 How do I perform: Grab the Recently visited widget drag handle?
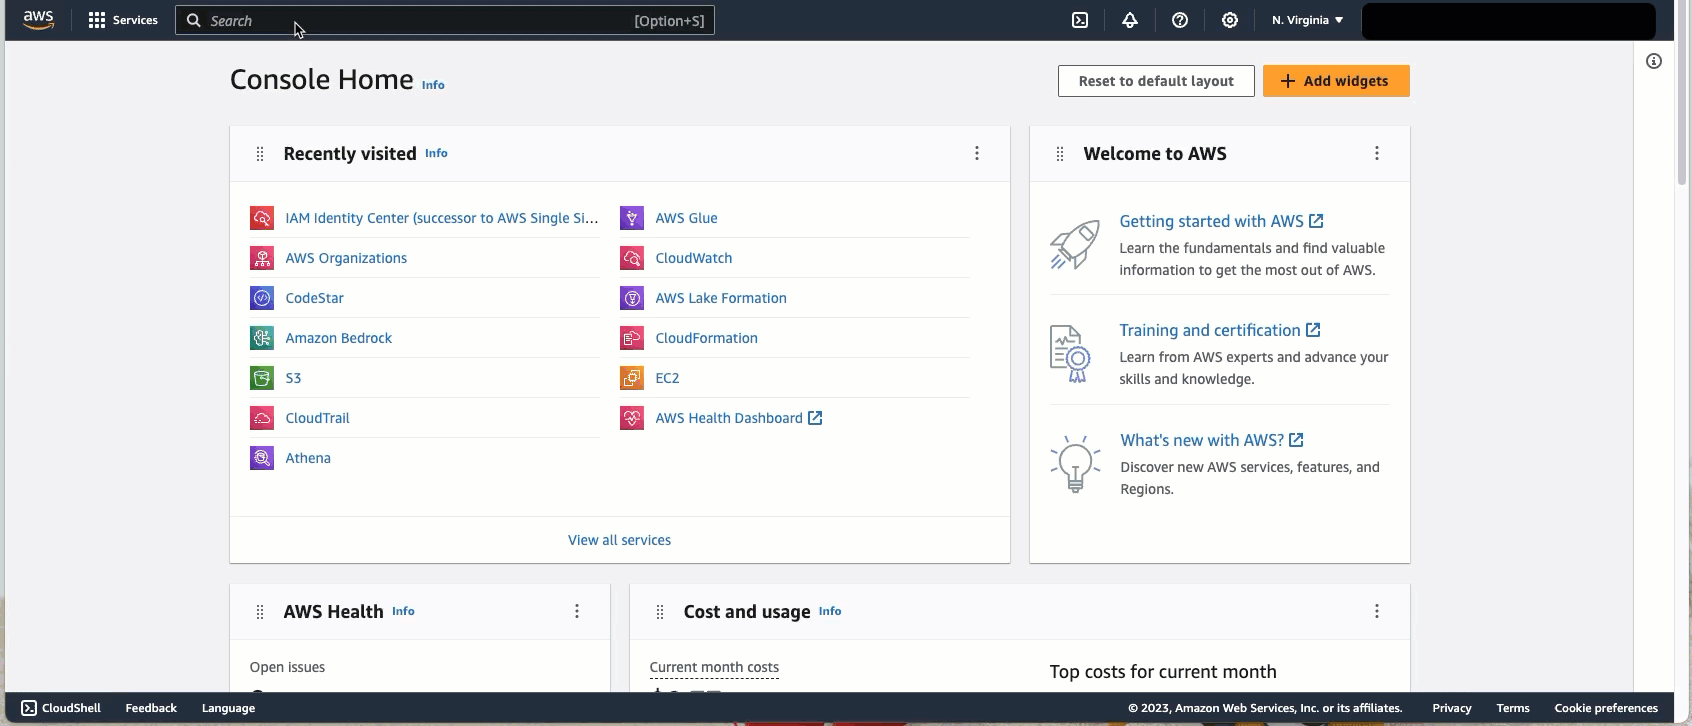[260, 154]
